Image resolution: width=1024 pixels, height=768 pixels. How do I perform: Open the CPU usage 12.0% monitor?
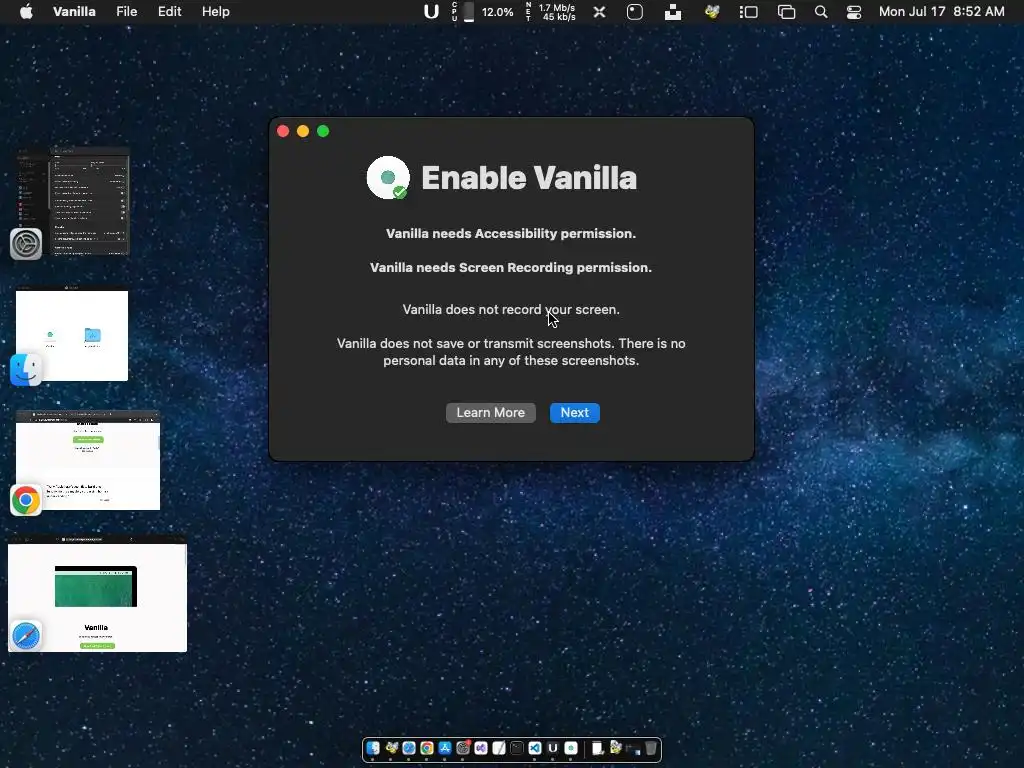(x=483, y=12)
